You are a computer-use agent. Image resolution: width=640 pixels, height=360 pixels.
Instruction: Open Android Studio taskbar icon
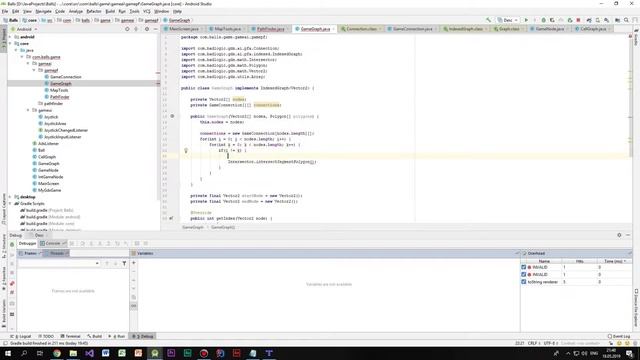click(x=155, y=353)
